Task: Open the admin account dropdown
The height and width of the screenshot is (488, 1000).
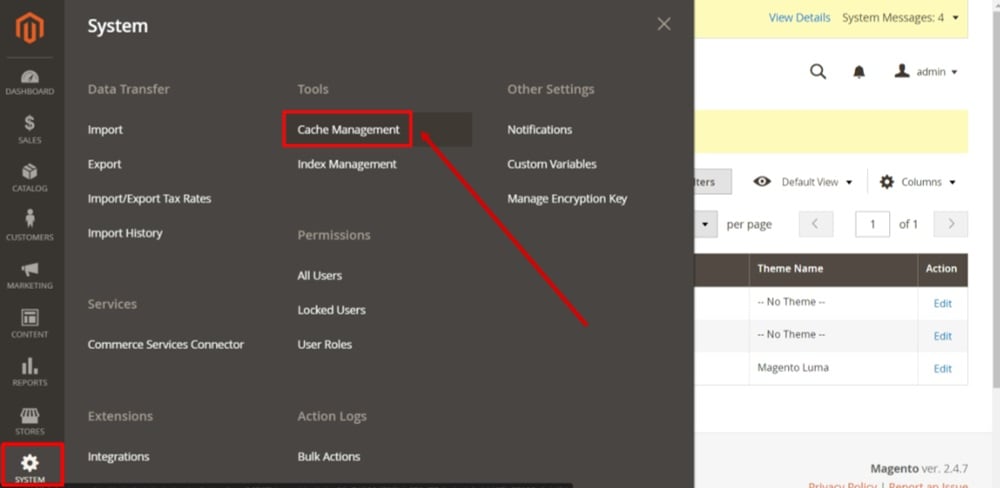Action: (926, 71)
